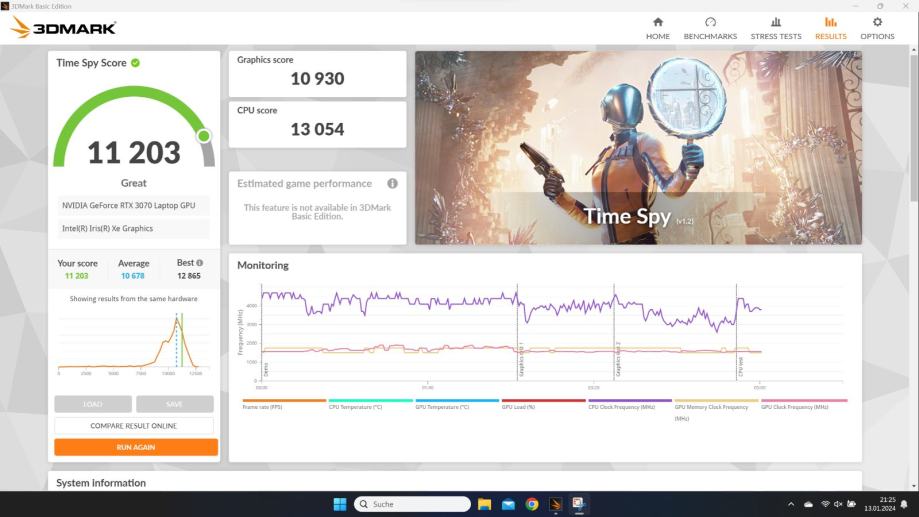Click the Average score 10 678
The image size is (919, 517).
pyautogui.click(x=132, y=275)
